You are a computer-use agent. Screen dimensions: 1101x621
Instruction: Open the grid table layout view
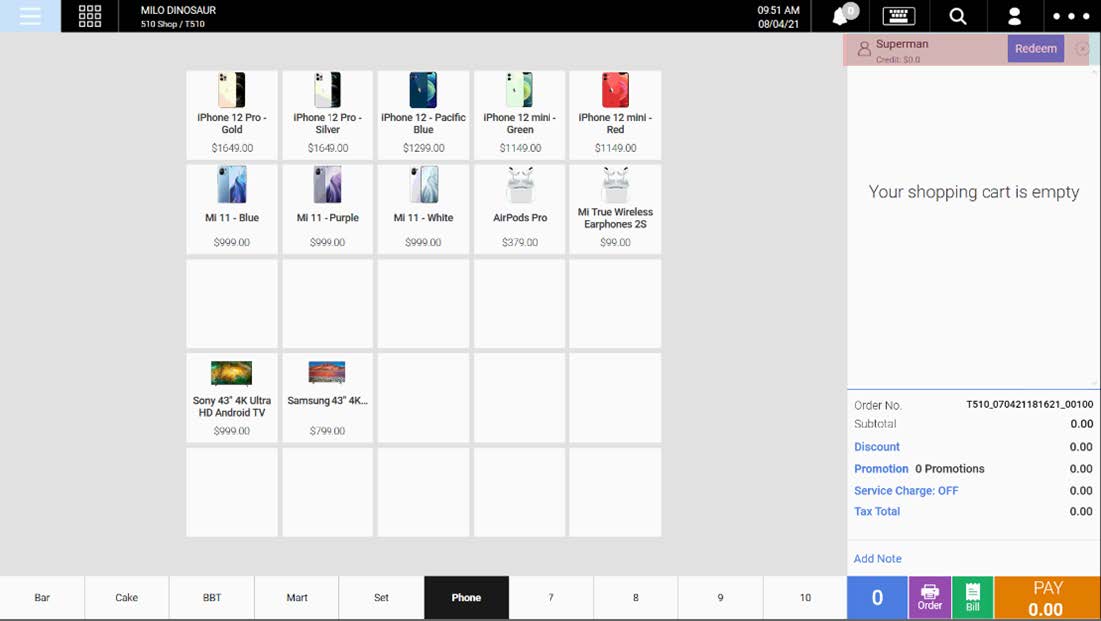tap(90, 15)
